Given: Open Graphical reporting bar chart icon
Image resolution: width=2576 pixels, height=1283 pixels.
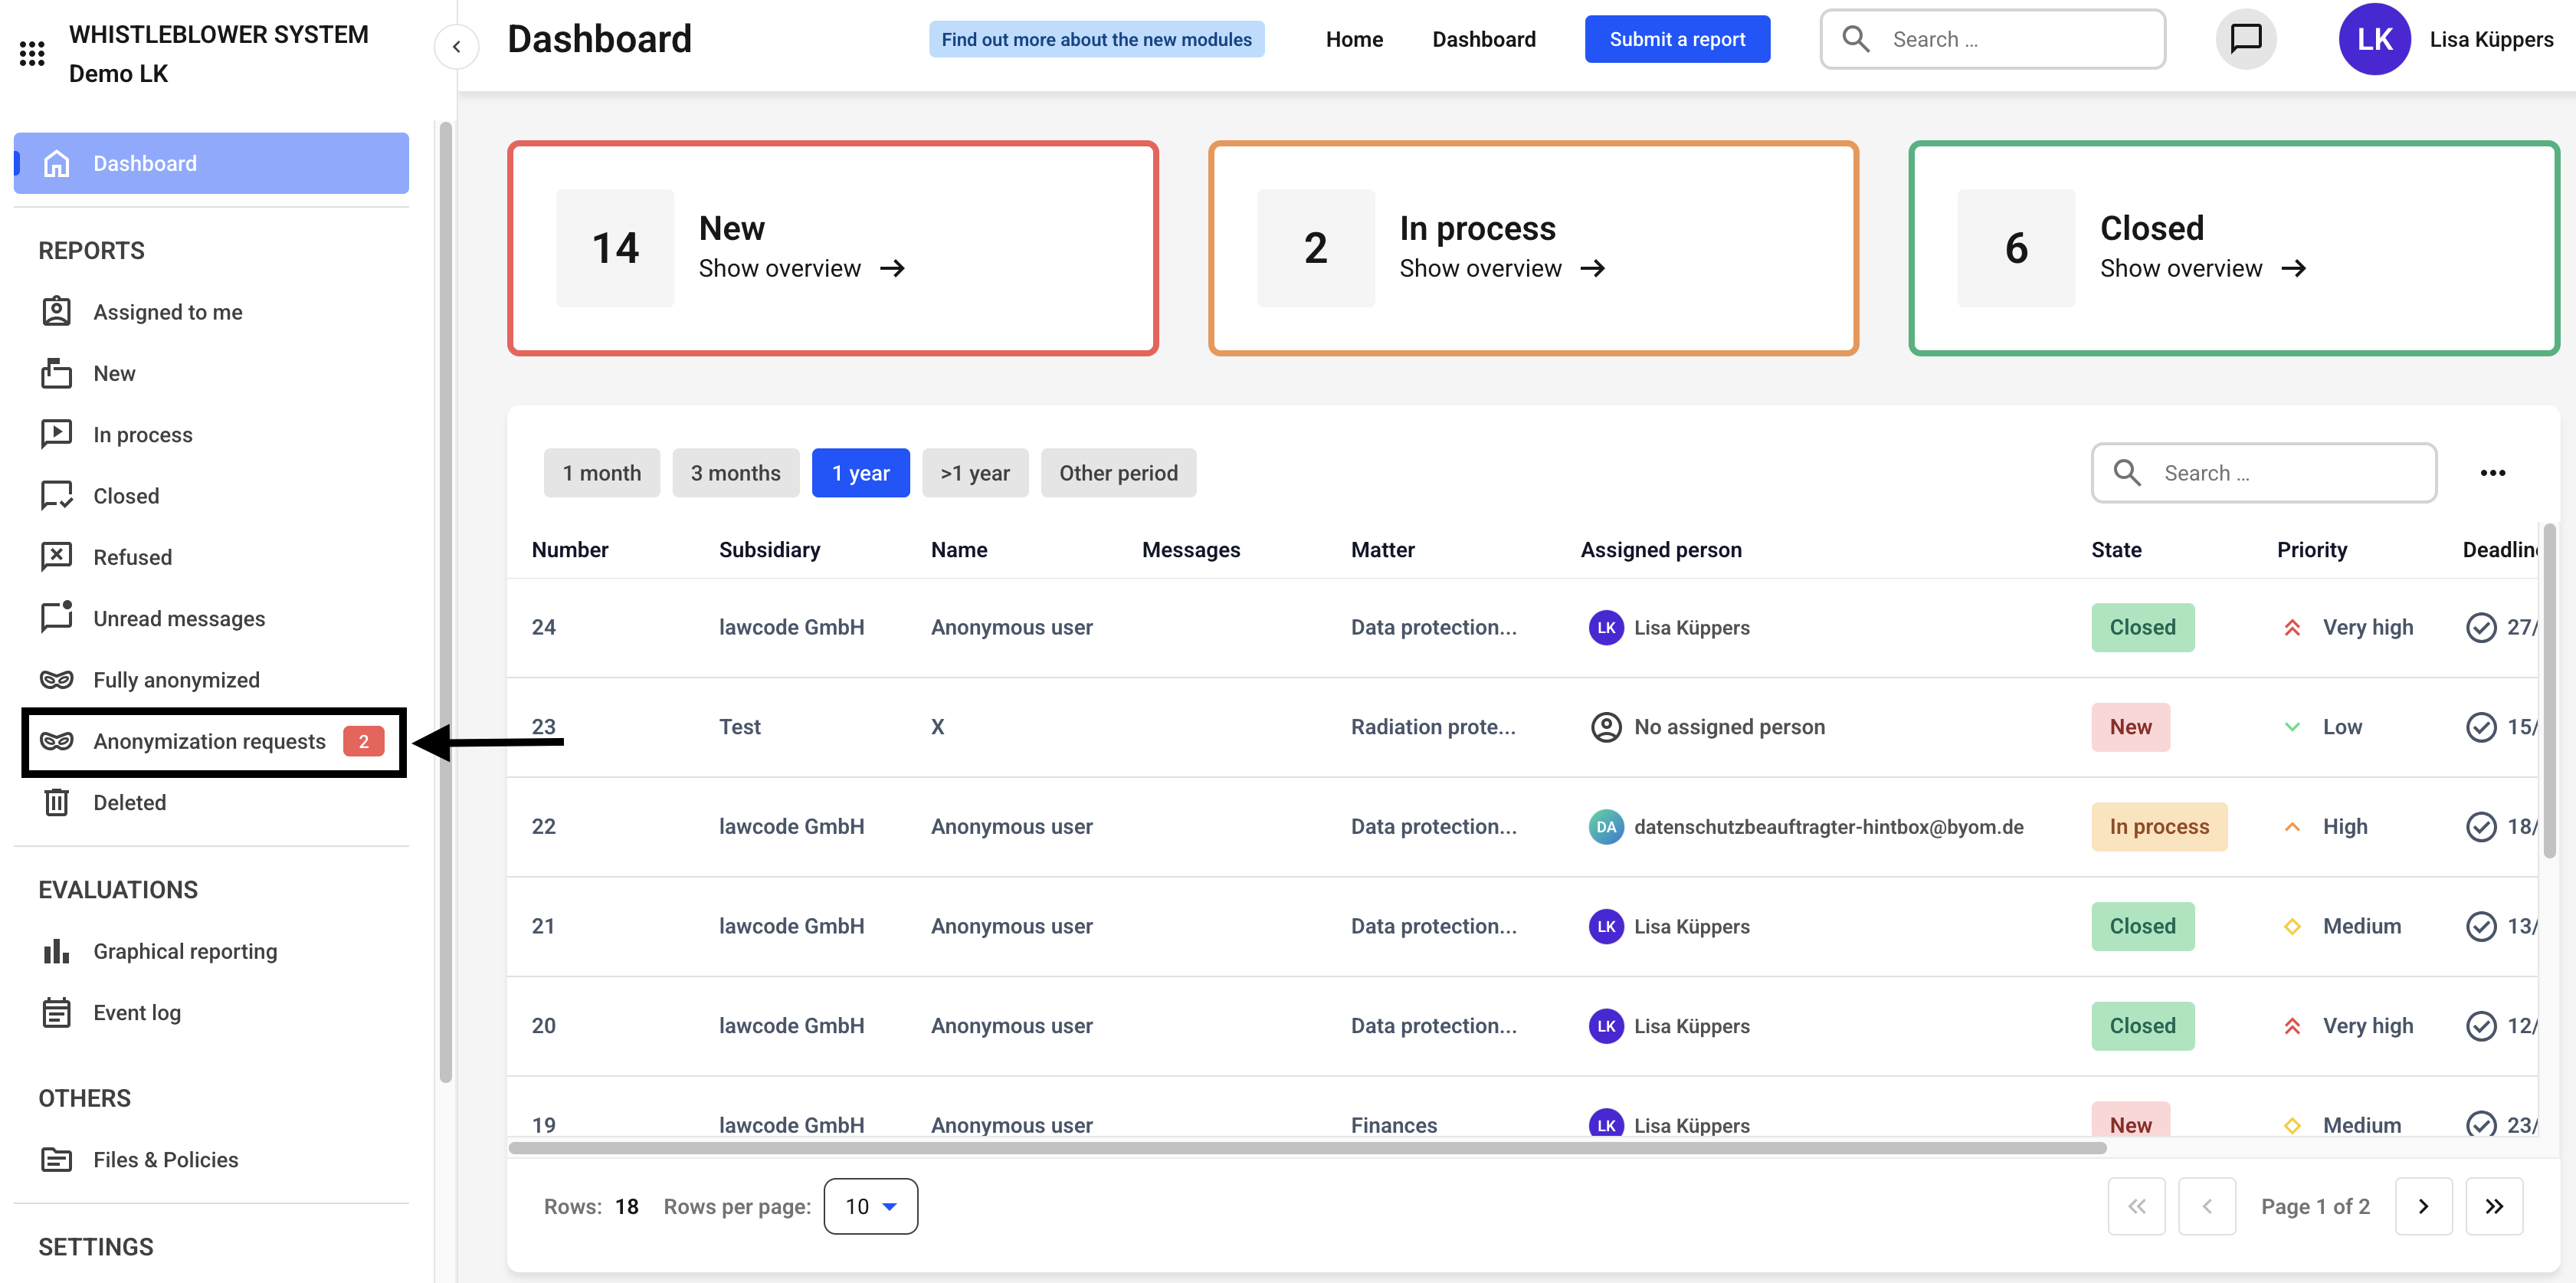Looking at the screenshot, I should coord(56,951).
